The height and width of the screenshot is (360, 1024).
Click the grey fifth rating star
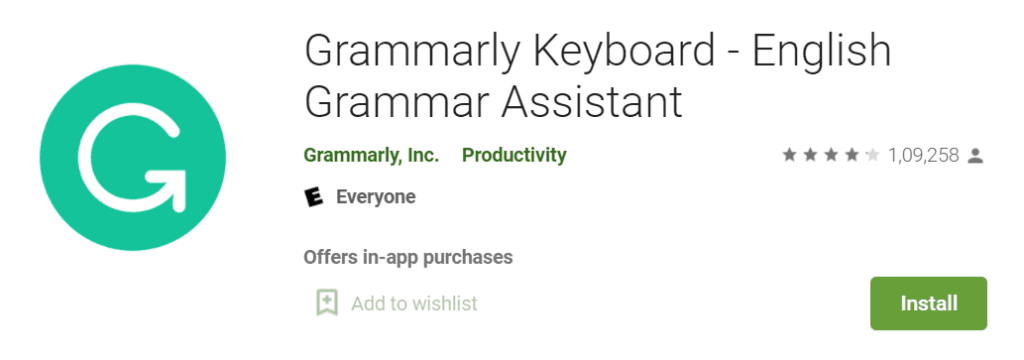[872, 155]
